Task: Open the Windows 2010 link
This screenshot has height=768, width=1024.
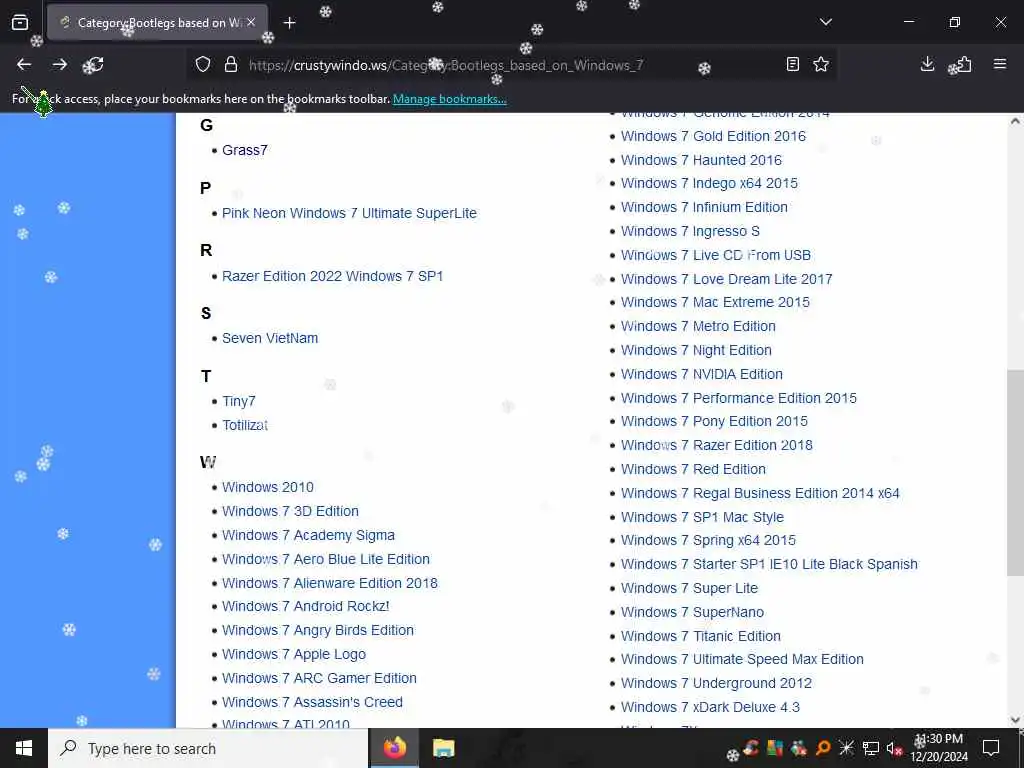Action: (x=268, y=487)
